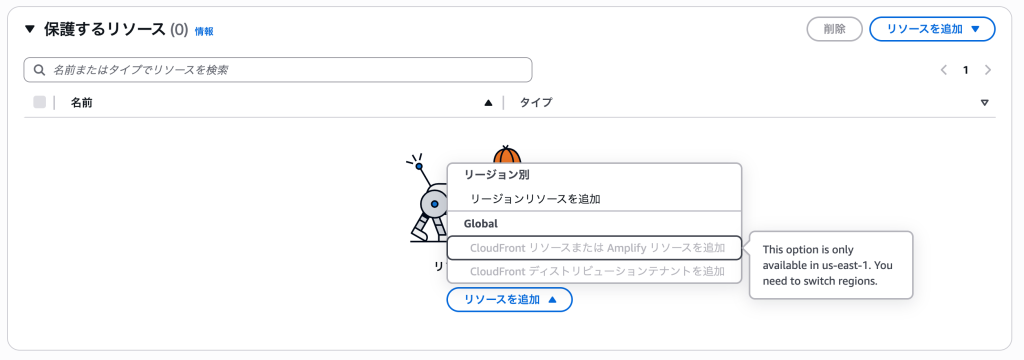
Task: Close the center リソースを追加 dropdown button
Action: tap(509, 300)
